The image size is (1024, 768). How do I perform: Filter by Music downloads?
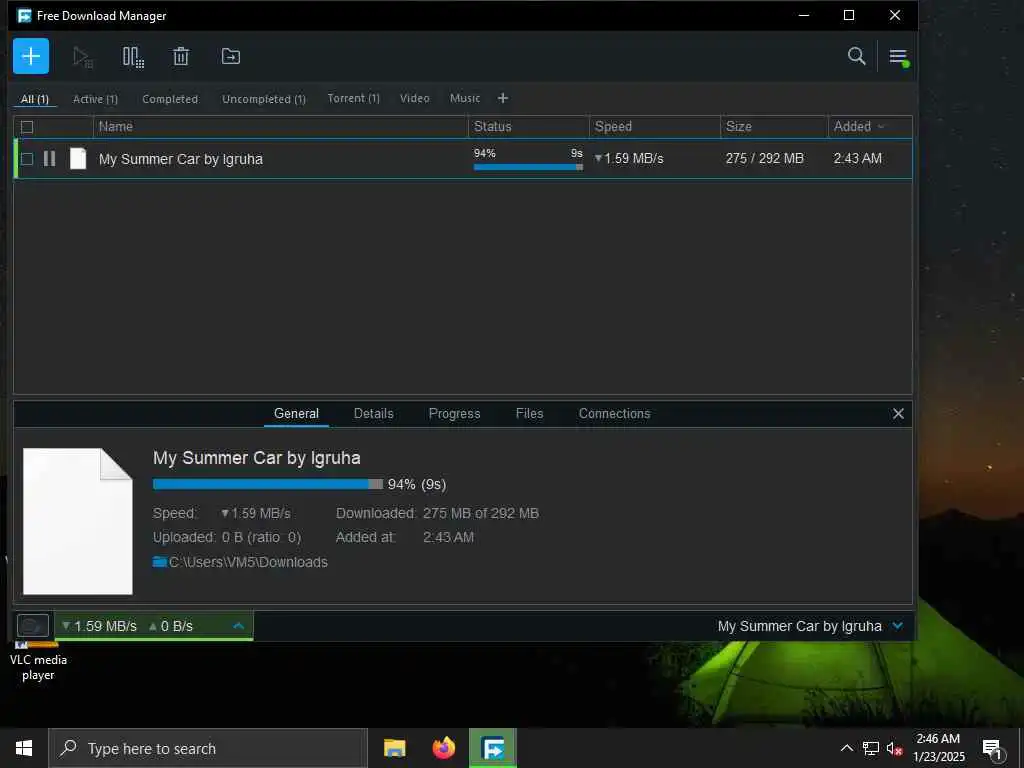(x=465, y=99)
